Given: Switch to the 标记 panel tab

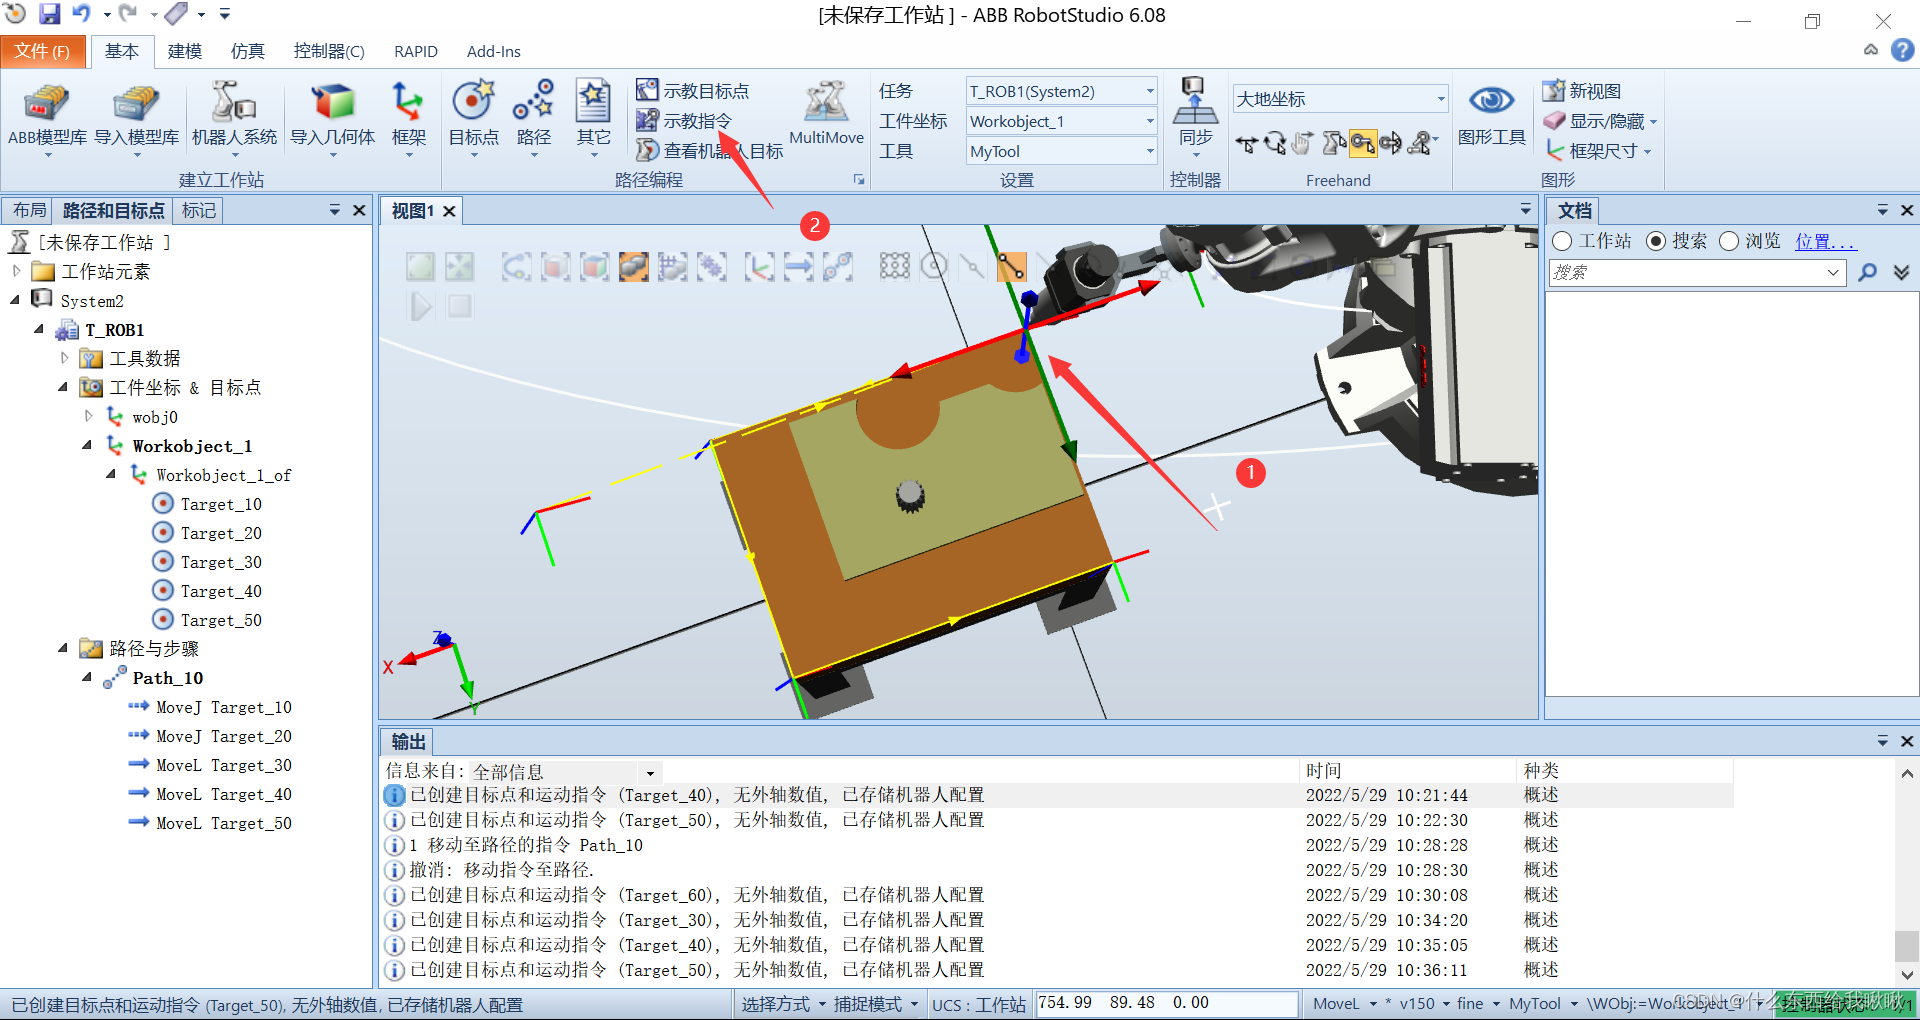Looking at the screenshot, I should (198, 210).
